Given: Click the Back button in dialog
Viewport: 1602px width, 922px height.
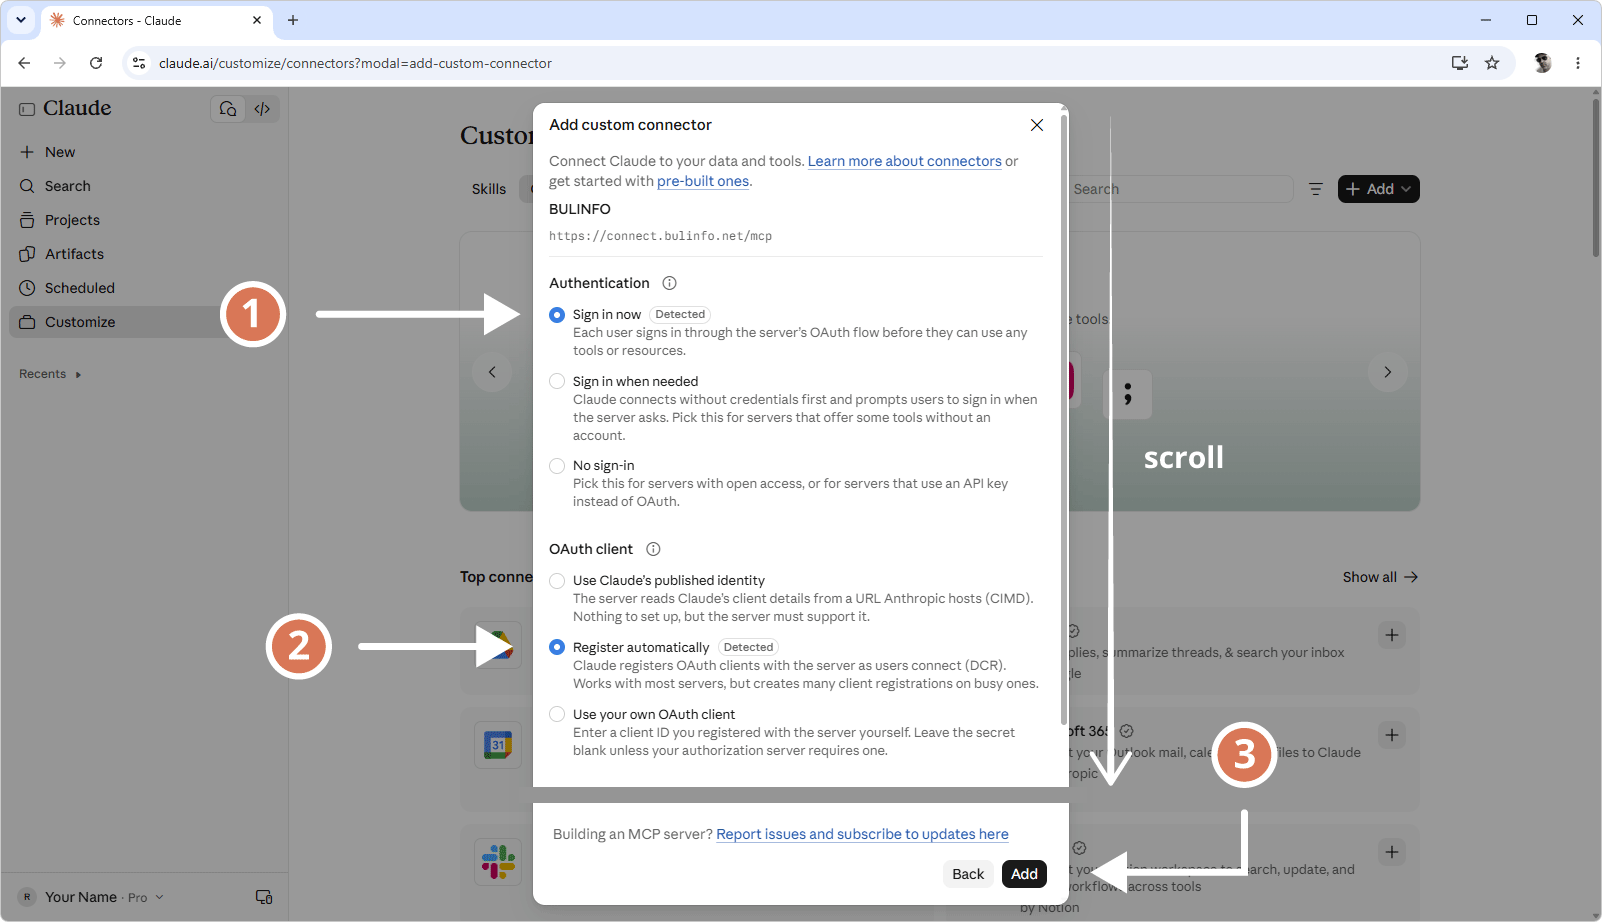Looking at the screenshot, I should coord(968,874).
